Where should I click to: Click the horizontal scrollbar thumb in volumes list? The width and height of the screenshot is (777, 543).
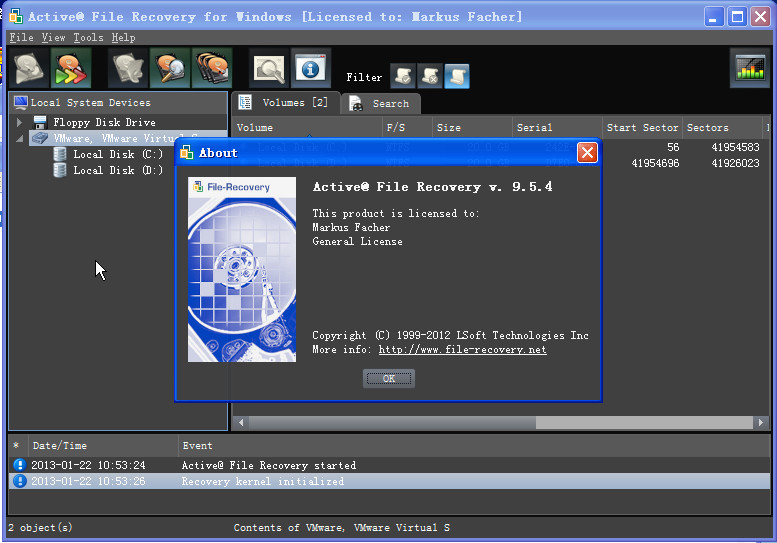(x=392, y=423)
